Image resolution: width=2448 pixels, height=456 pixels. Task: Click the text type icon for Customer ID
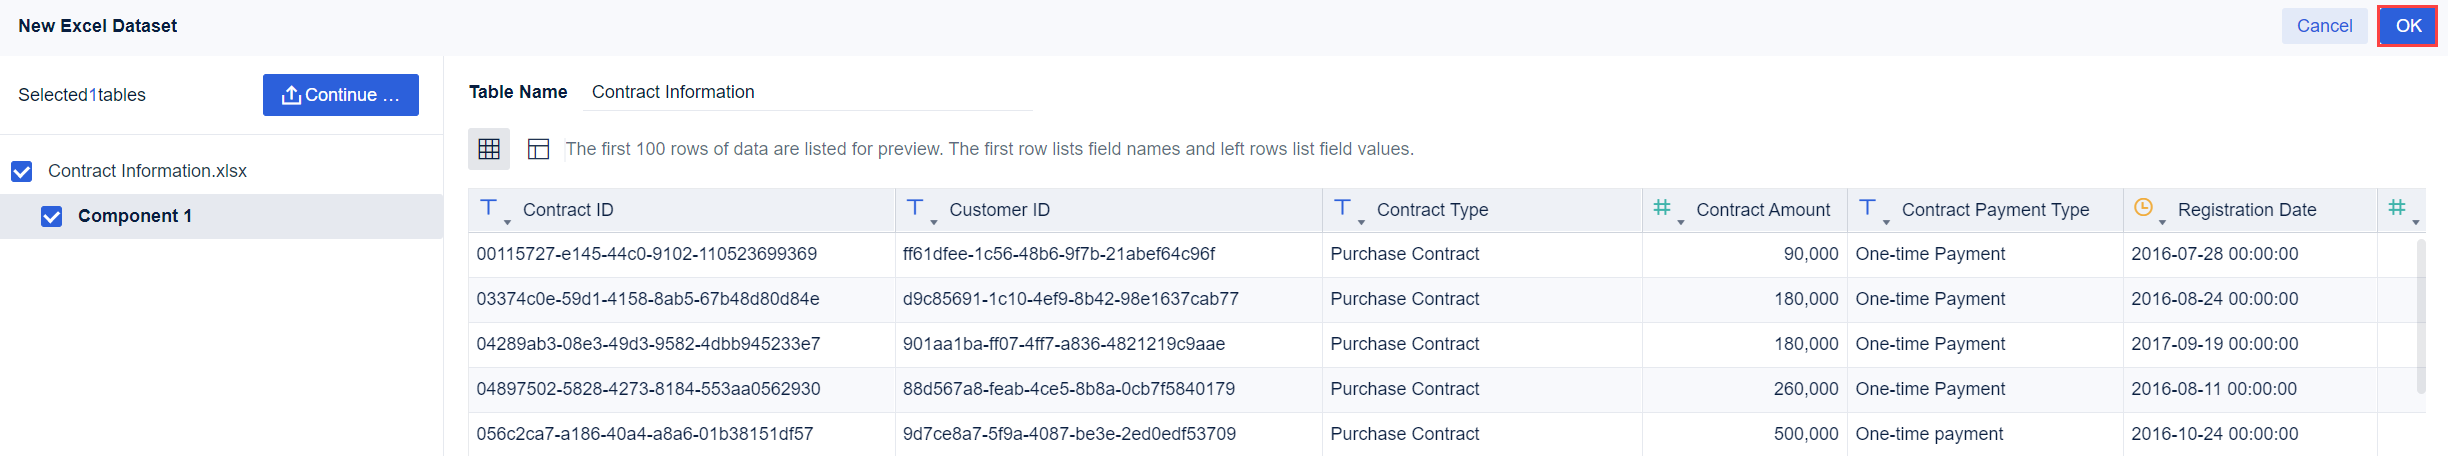coord(915,208)
